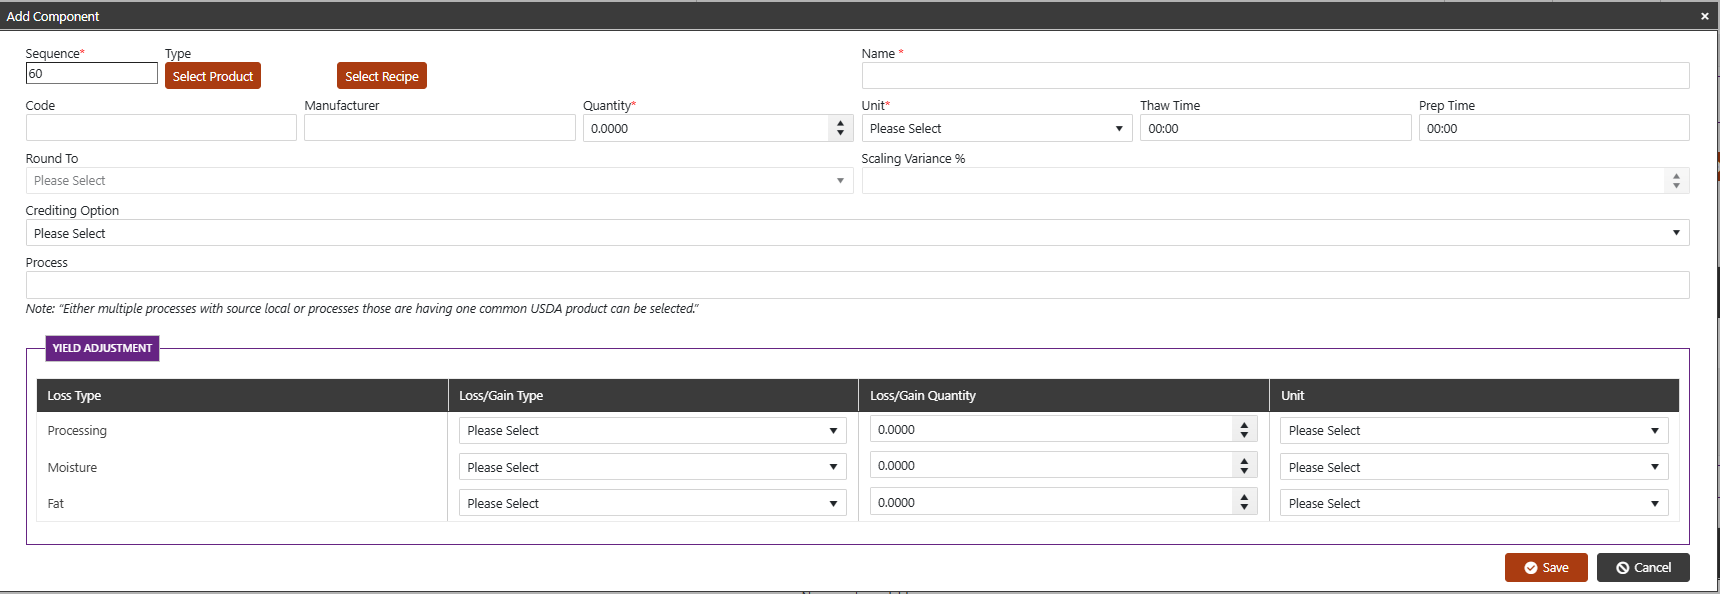This screenshot has width=1720, height=594.
Task: Click into the Code field
Action: (x=161, y=127)
